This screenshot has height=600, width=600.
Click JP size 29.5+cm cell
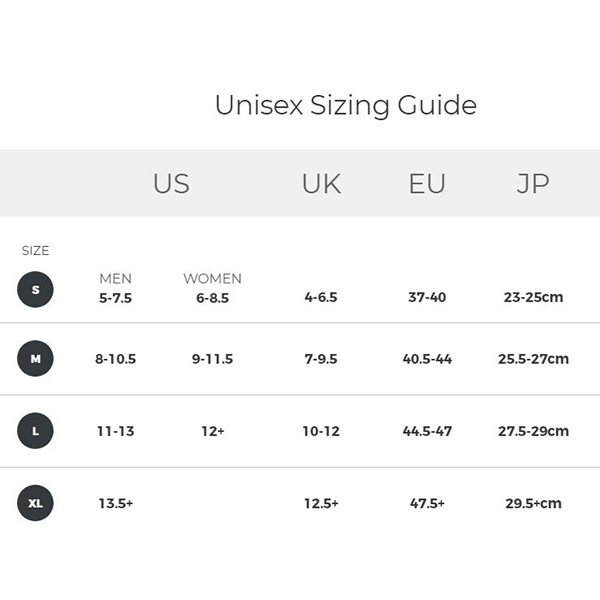click(x=533, y=503)
